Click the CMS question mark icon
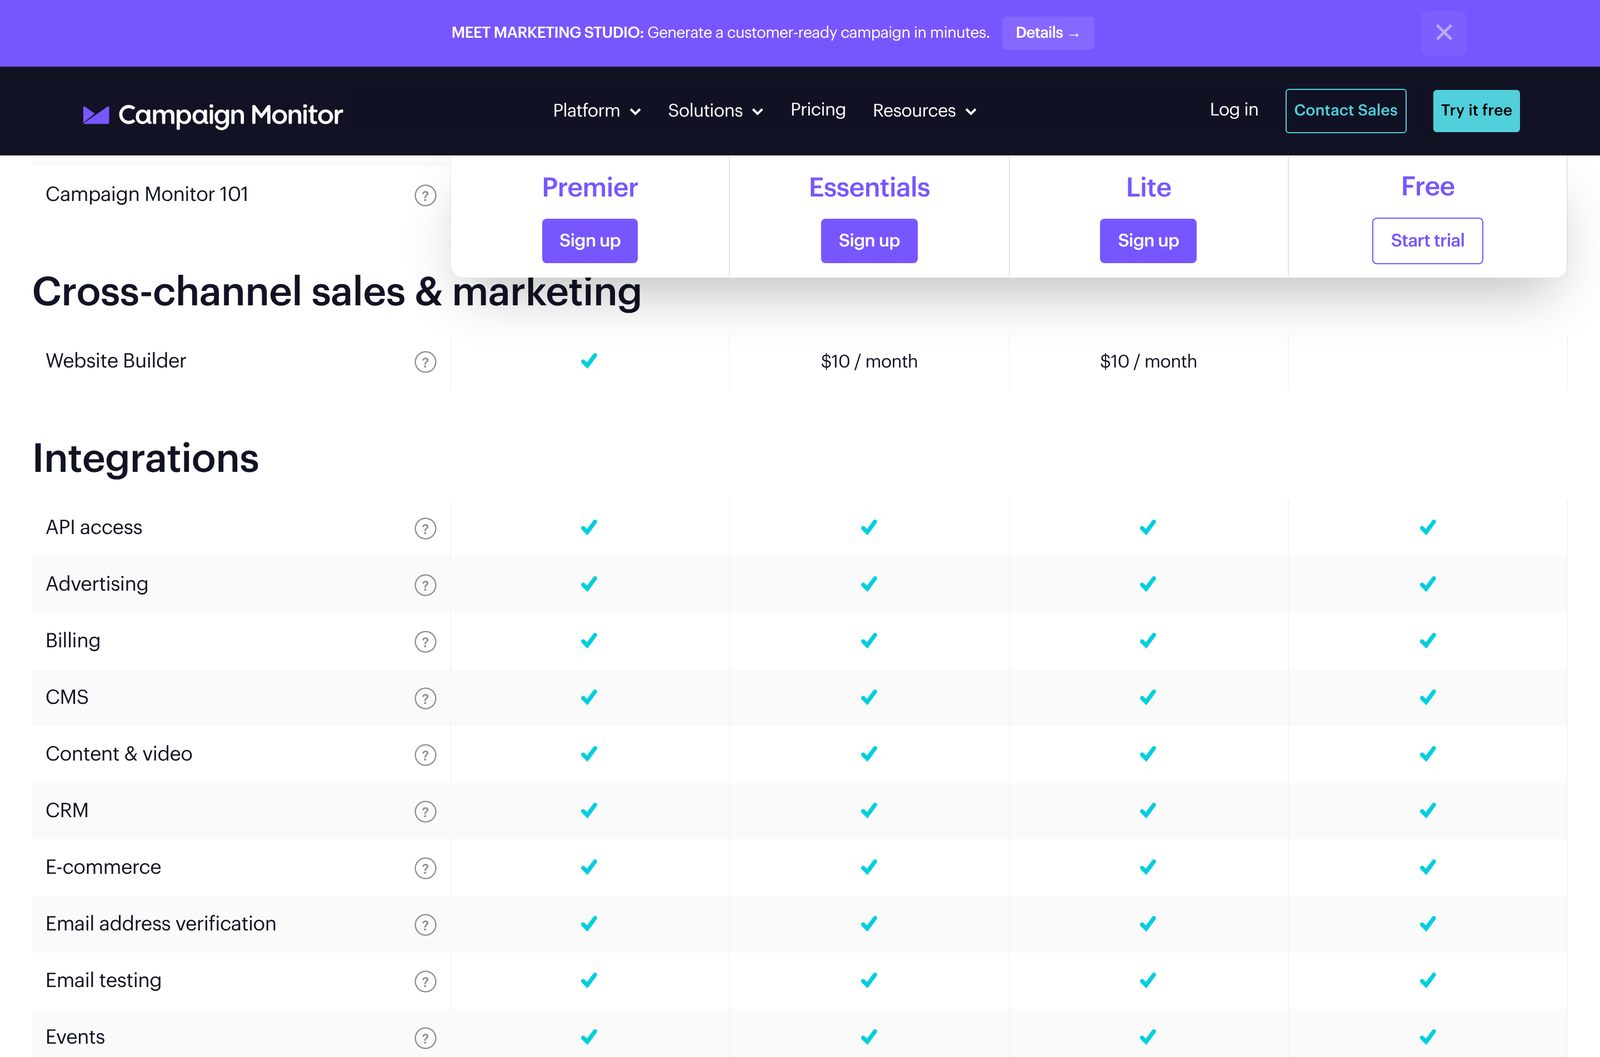This screenshot has height=1057, width=1600. pyautogui.click(x=425, y=698)
